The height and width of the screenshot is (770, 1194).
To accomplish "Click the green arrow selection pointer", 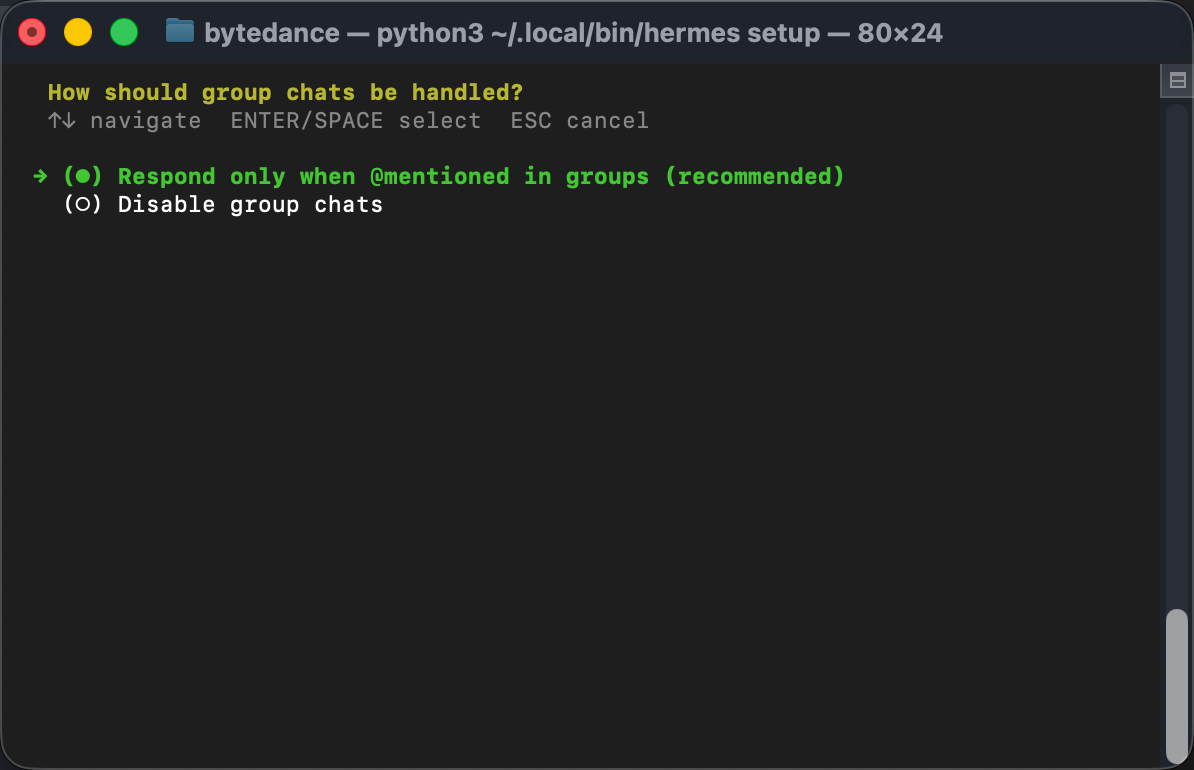I will coord(40,176).
